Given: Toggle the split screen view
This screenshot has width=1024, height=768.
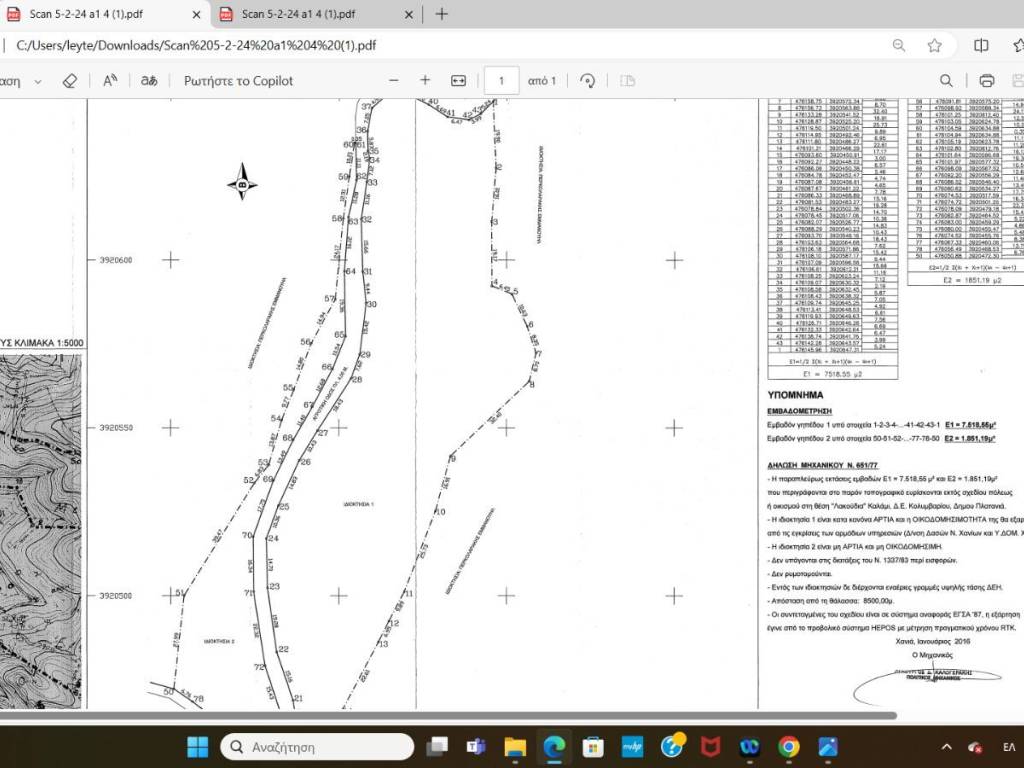Looking at the screenshot, I should [981, 45].
